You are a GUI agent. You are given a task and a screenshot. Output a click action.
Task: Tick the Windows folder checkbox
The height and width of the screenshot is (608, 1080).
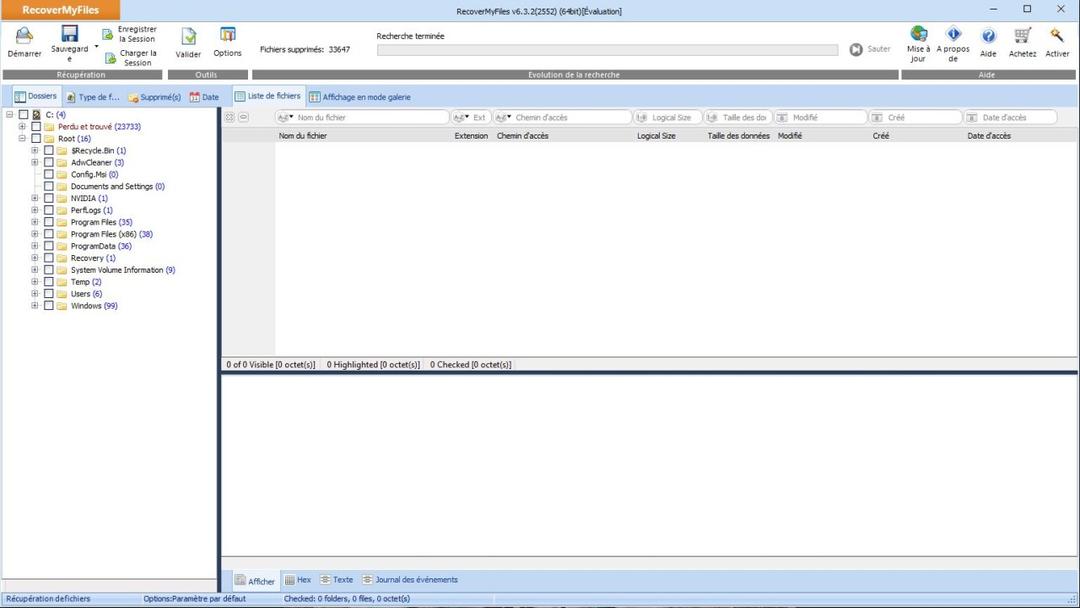(x=49, y=306)
